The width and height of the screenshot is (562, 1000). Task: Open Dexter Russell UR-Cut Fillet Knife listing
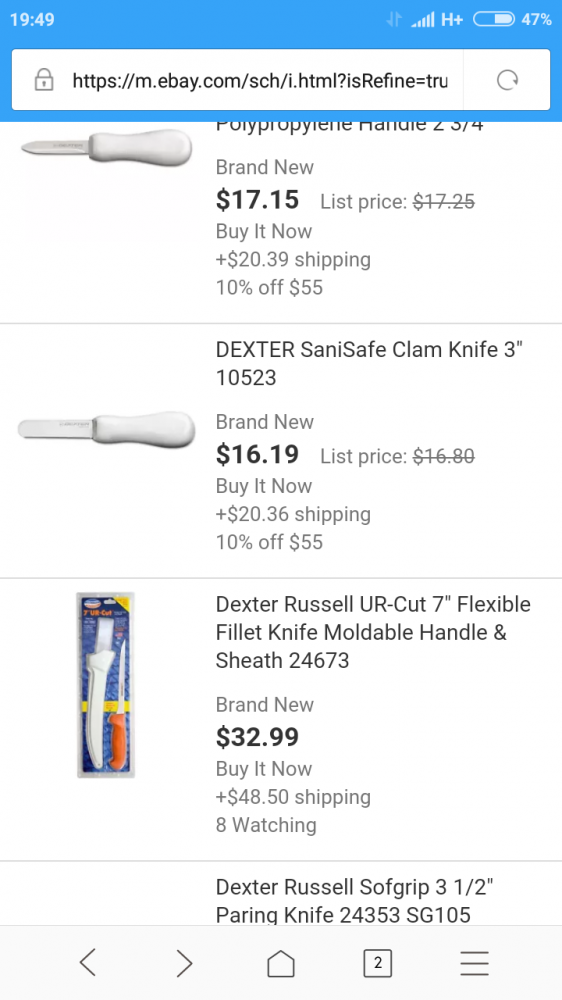[x=373, y=632]
